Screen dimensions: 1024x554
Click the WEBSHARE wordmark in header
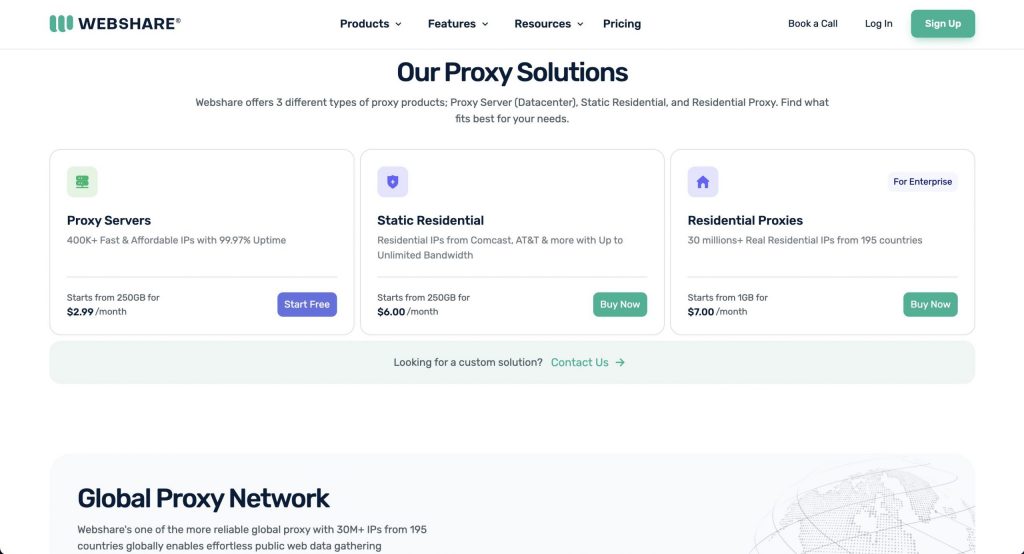click(129, 24)
